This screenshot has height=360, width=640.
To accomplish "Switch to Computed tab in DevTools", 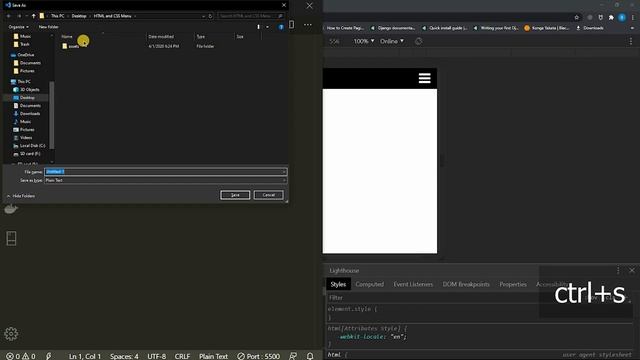I will tap(369, 284).
